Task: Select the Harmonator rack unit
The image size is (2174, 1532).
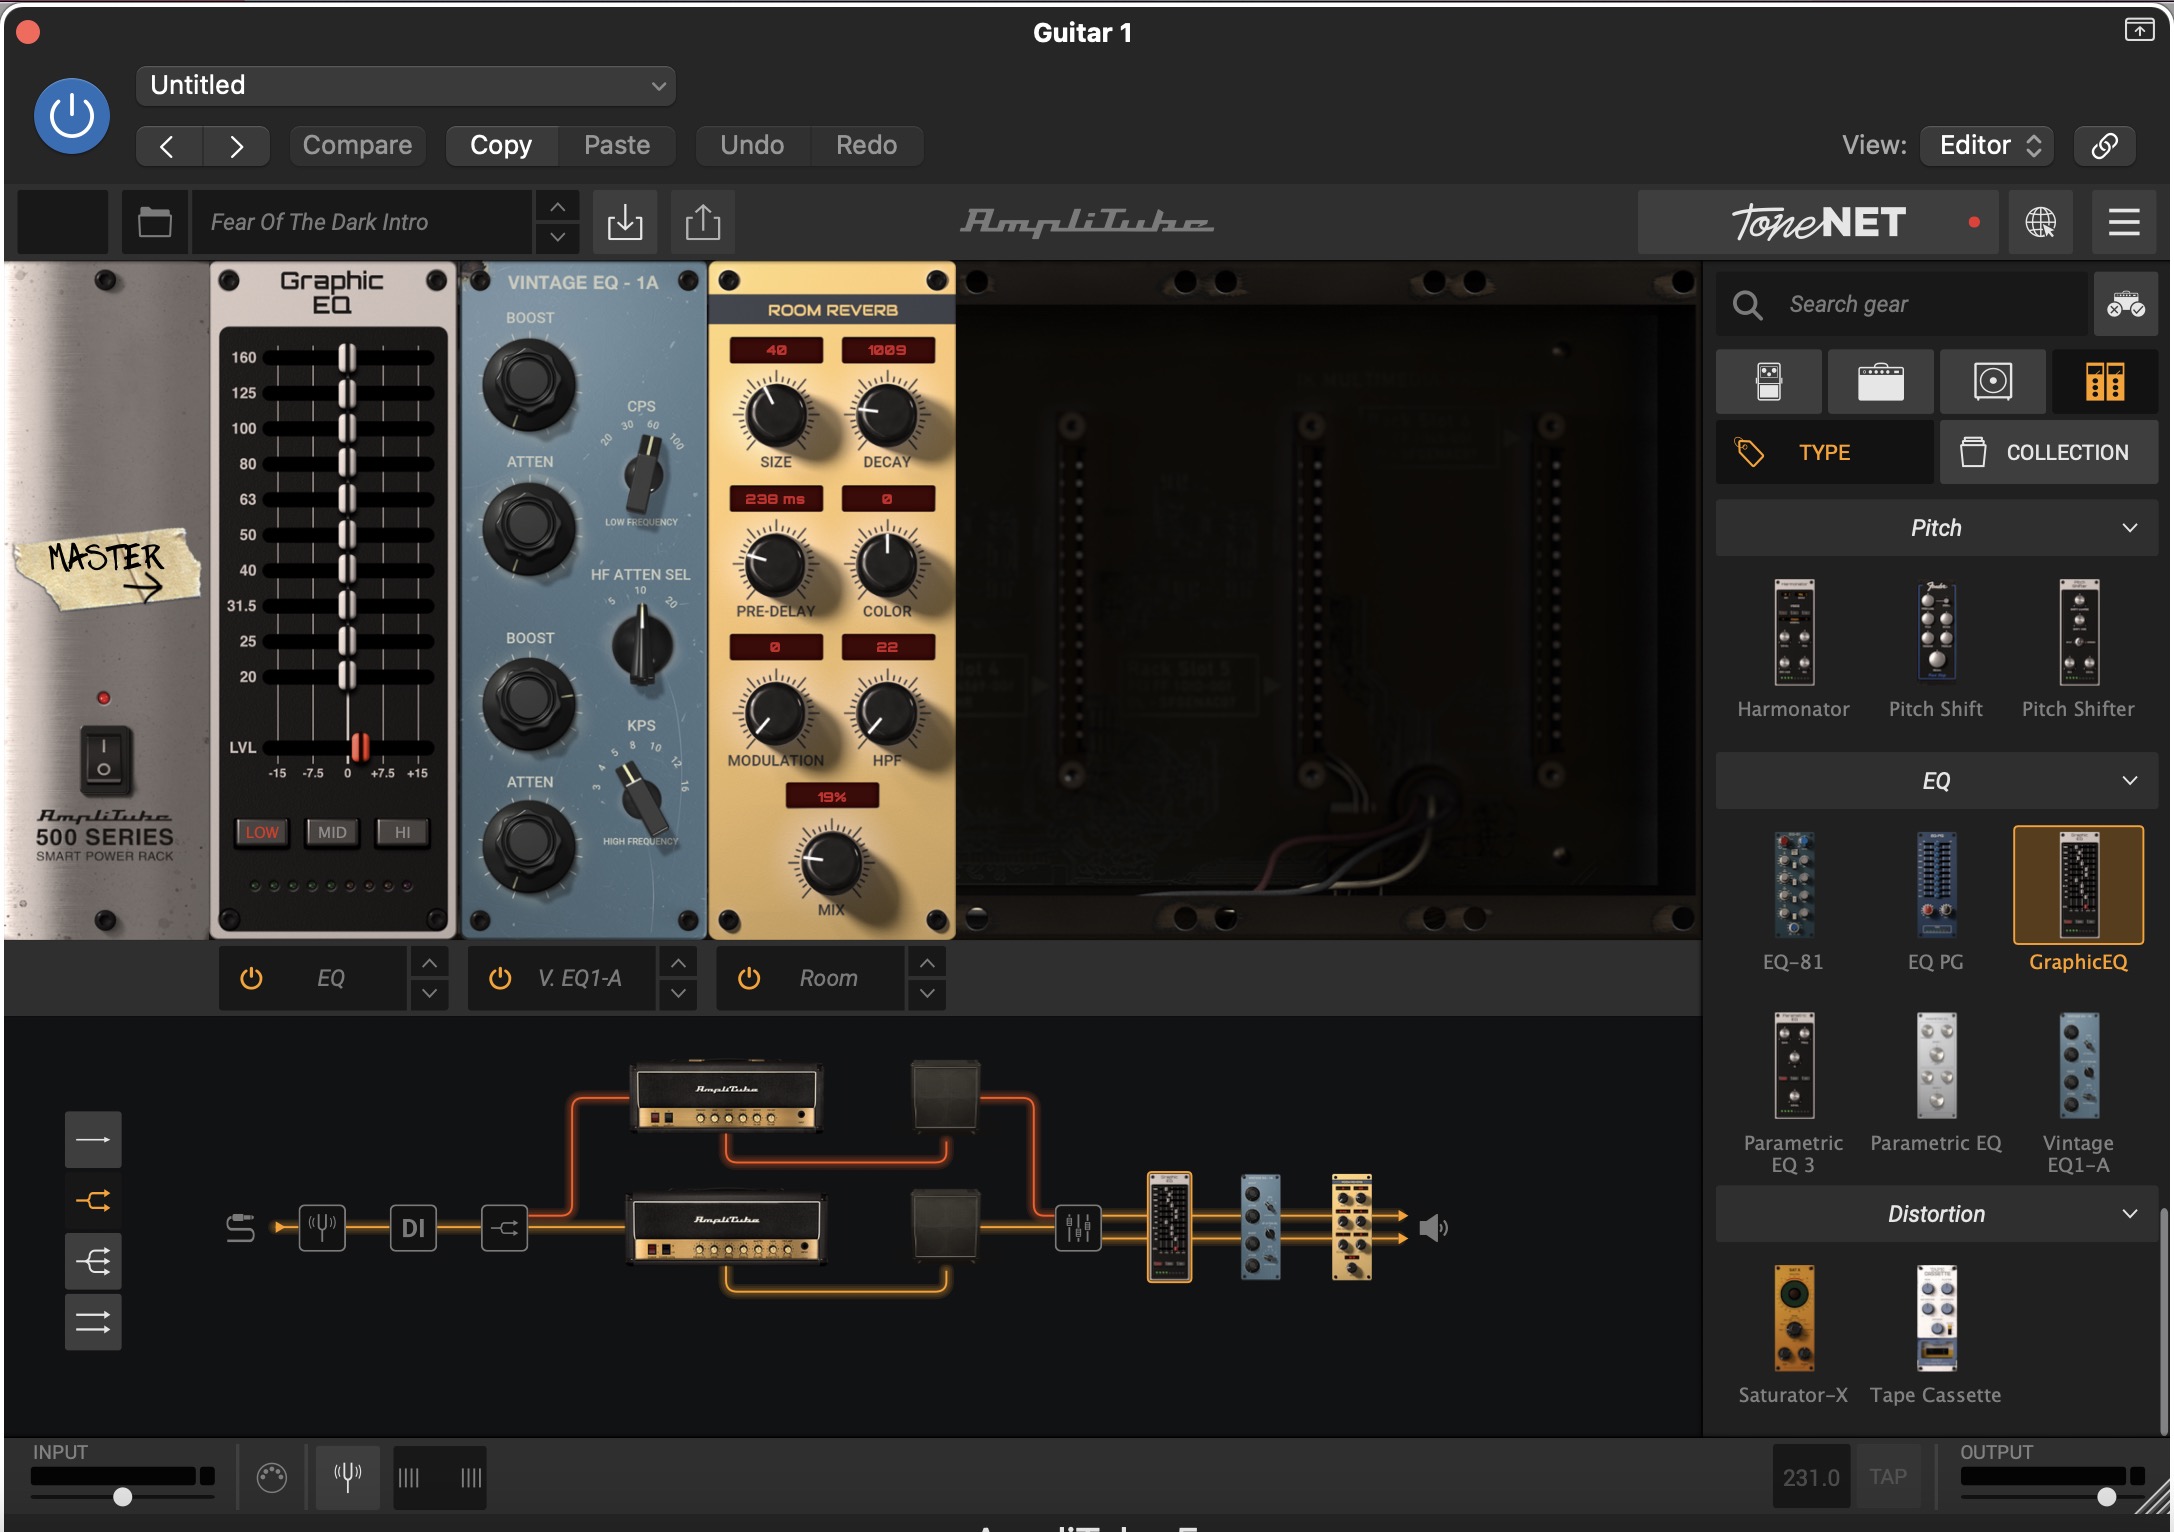Action: click(1793, 648)
